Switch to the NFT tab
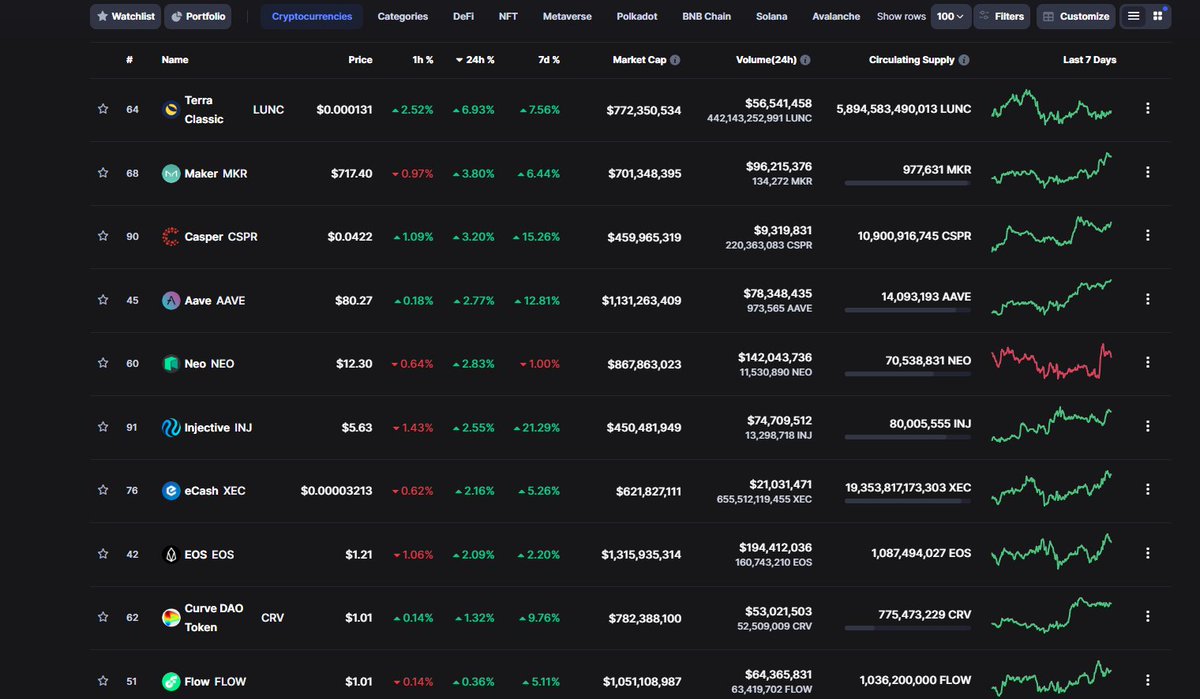 click(508, 16)
